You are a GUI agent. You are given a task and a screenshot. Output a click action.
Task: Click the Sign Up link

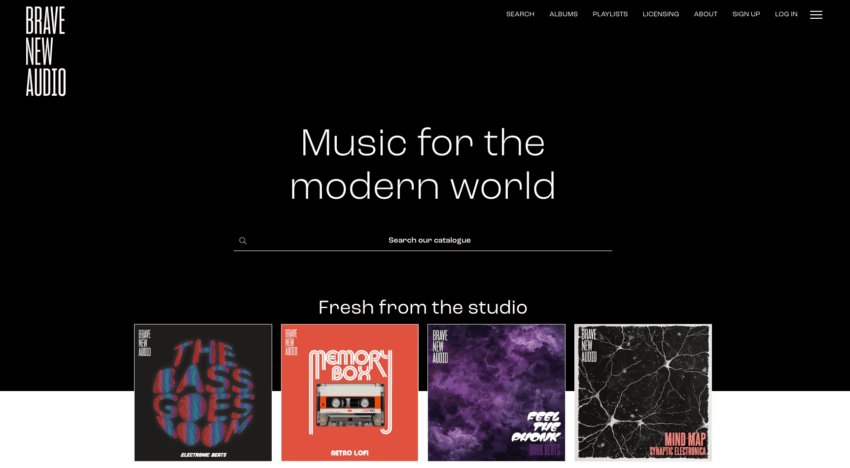tap(746, 14)
